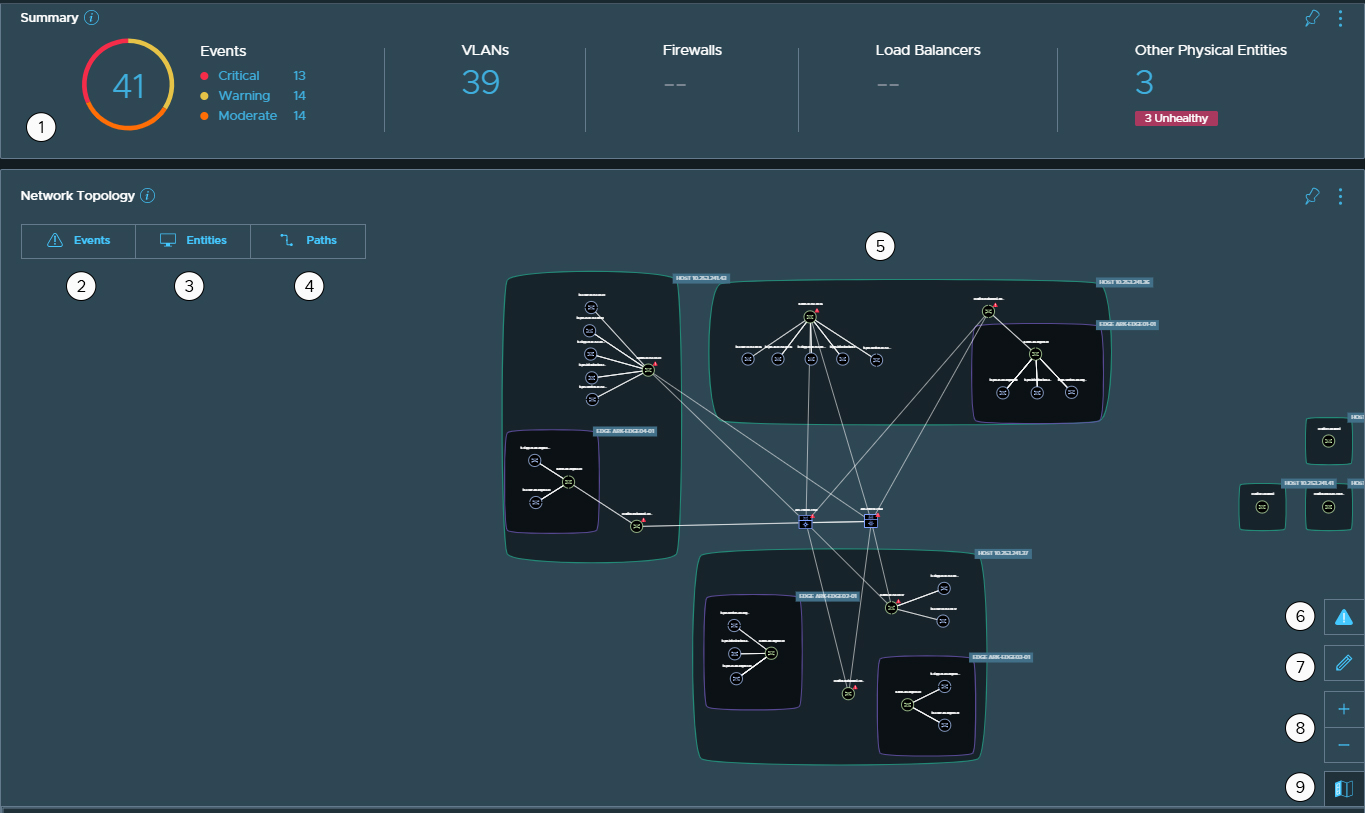Select hub router node inside EDGE ARK-EDGE04-01
This screenshot has width=1365, height=813.
pos(568,482)
